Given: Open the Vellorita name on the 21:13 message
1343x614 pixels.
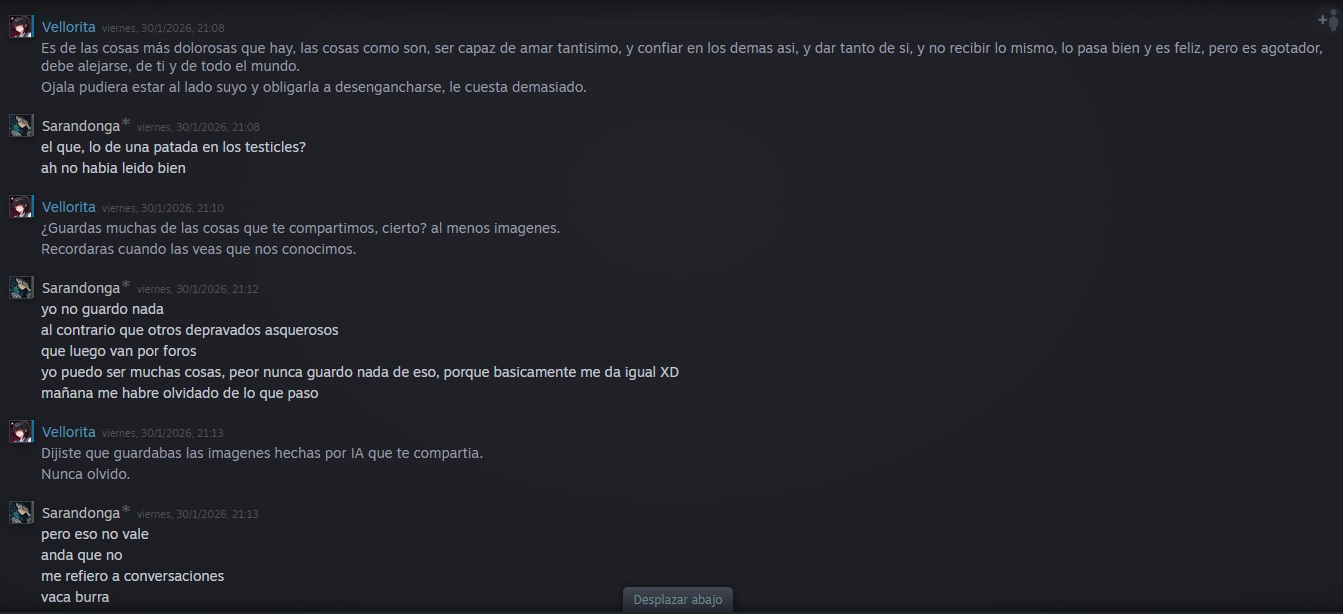Looking at the screenshot, I should [x=69, y=432].
